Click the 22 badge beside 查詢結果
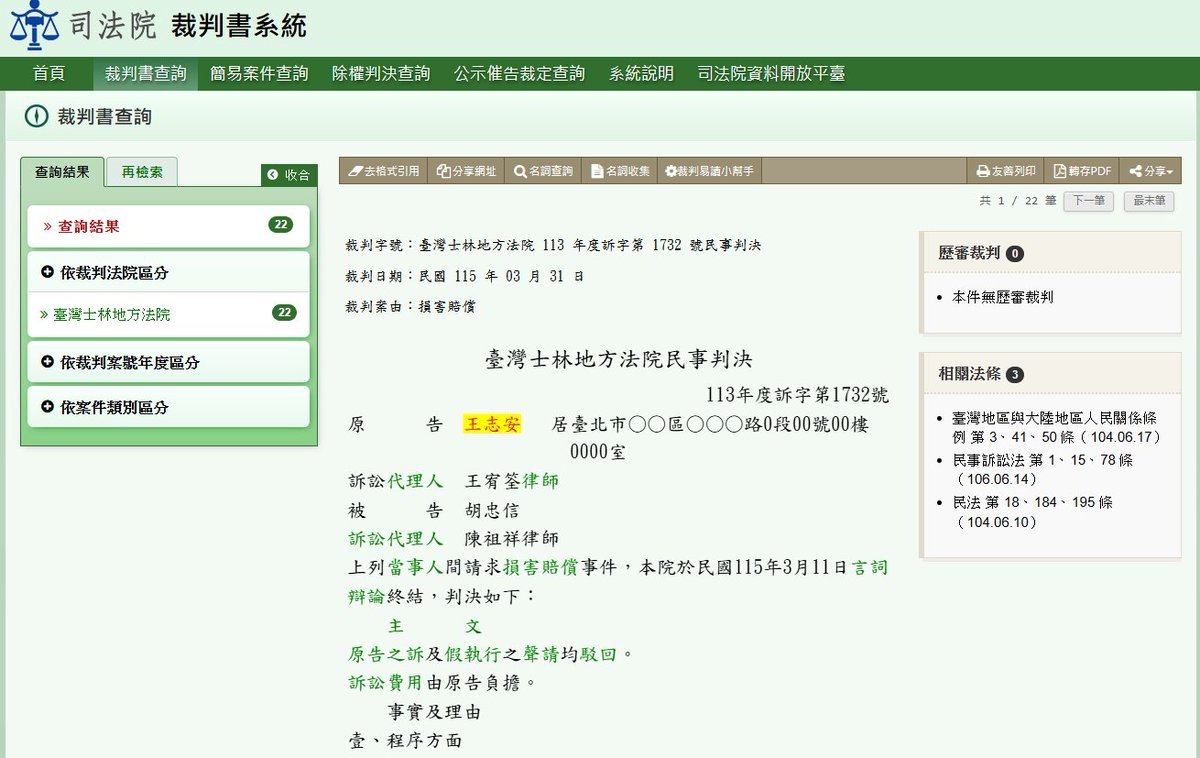Image resolution: width=1200 pixels, height=758 pixels. 281,225
